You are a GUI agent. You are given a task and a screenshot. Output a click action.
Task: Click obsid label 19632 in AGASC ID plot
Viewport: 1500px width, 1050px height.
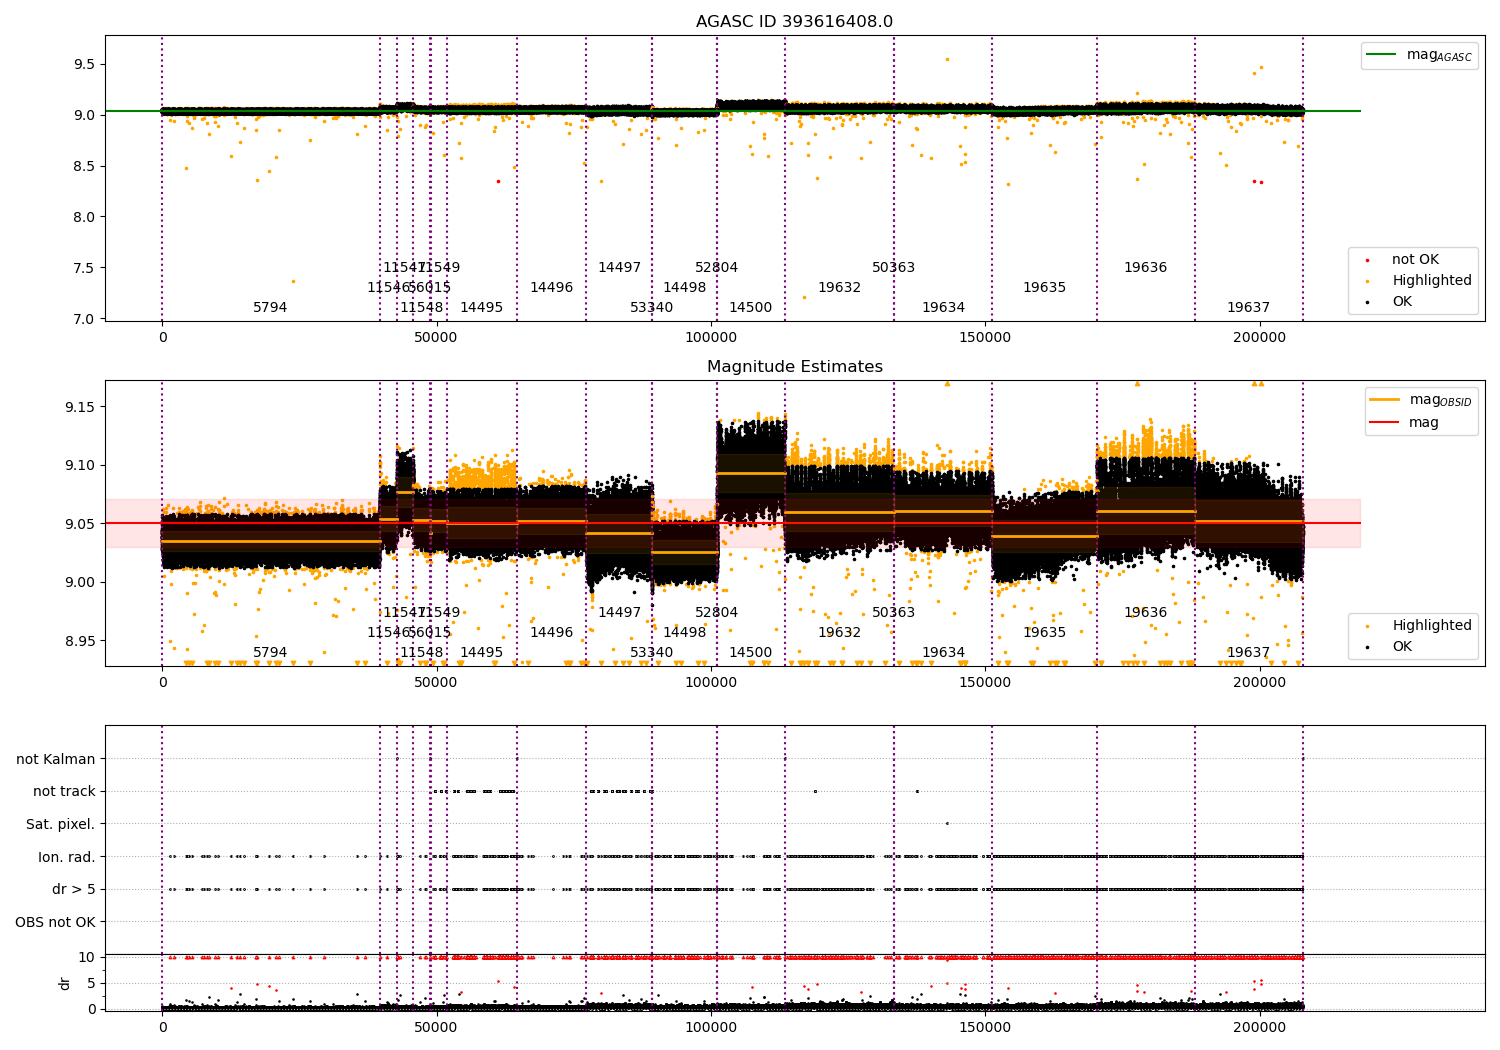tap(840, 288)
